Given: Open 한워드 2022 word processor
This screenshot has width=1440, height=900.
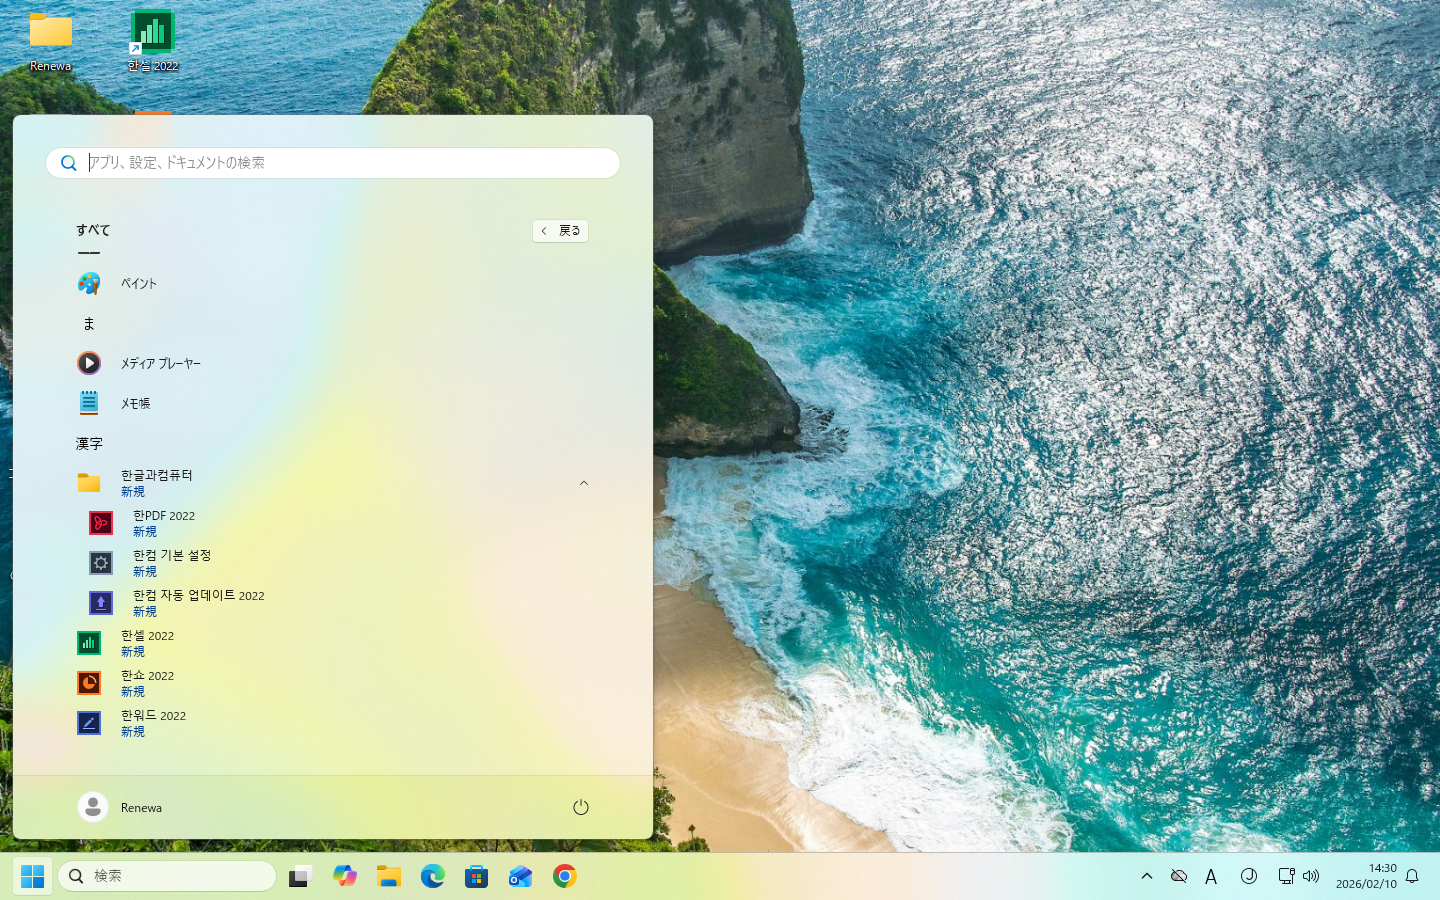Looking at the screenshot, I should pyautogui.click(x=153, y=723).
